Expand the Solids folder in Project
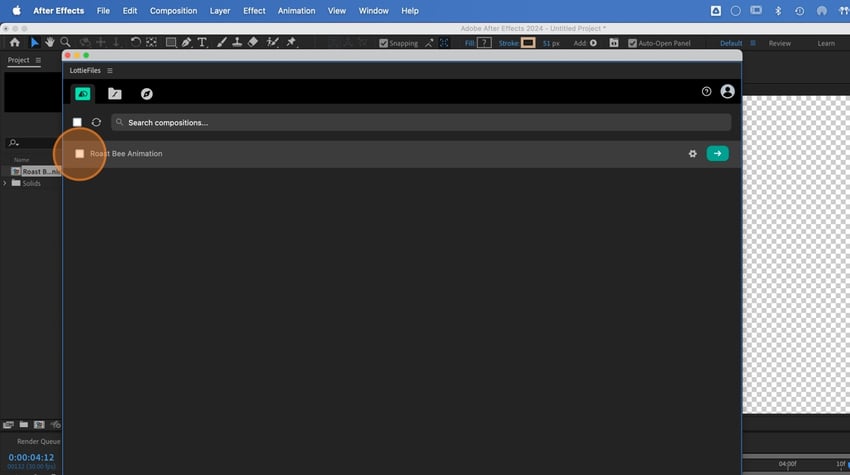Image resolution: width=850 pixels, height=475 pixels. click(5, 183)
